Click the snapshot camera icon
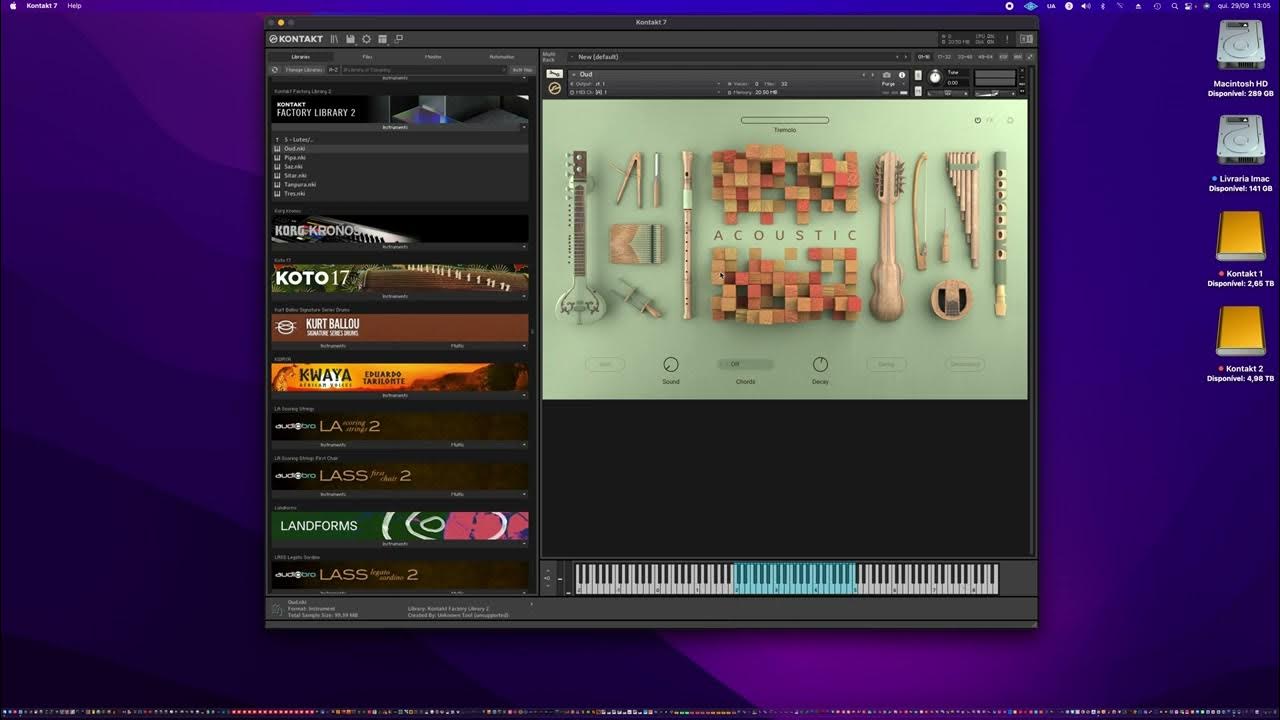Viewport: 1280px width, 720px height. (886, 75)
